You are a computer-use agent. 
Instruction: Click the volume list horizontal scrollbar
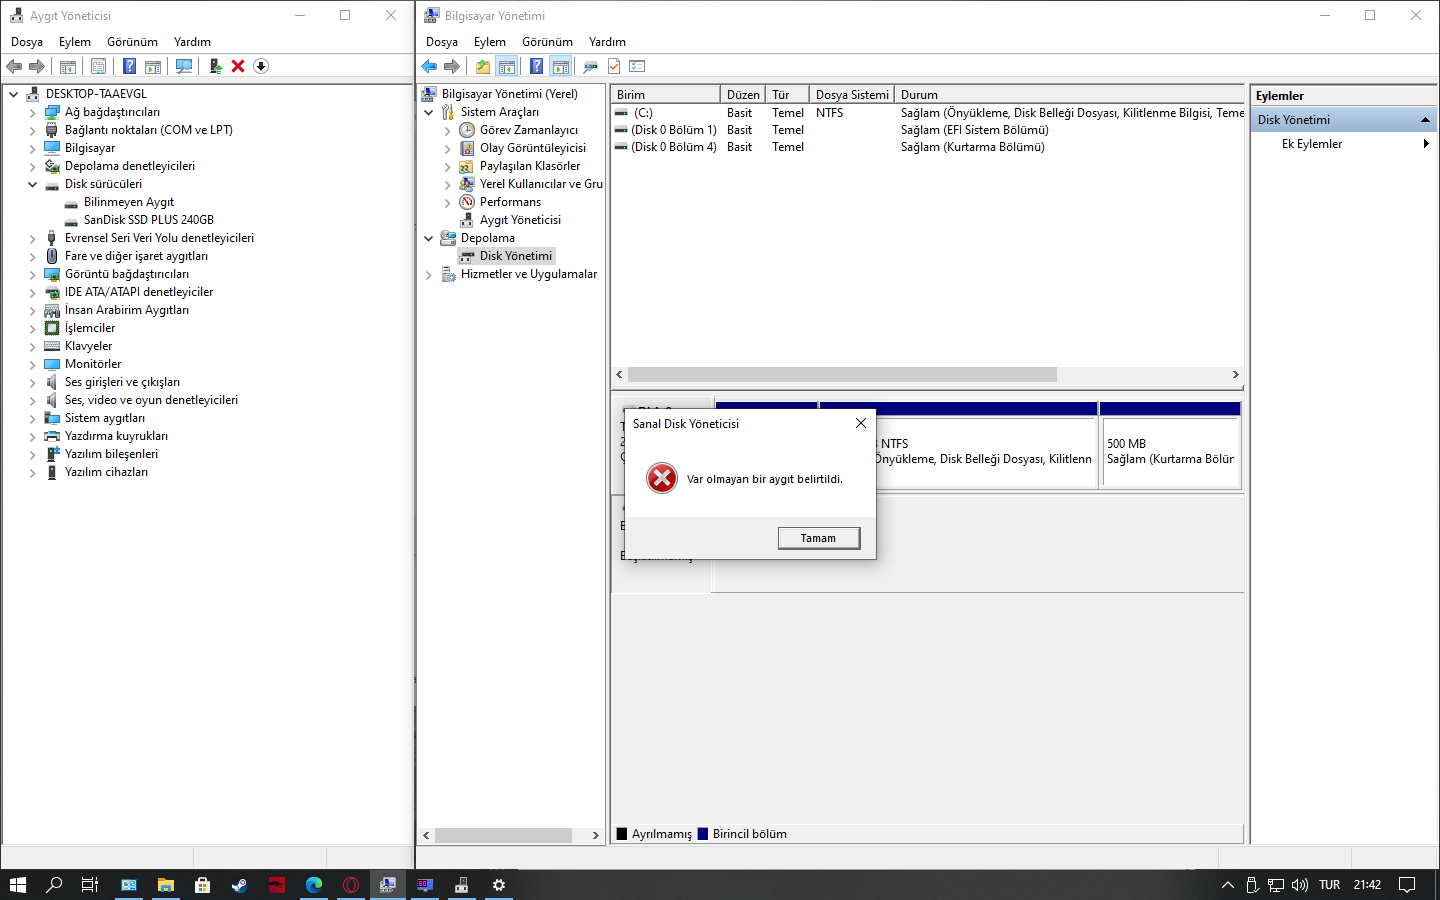[842, 374]
